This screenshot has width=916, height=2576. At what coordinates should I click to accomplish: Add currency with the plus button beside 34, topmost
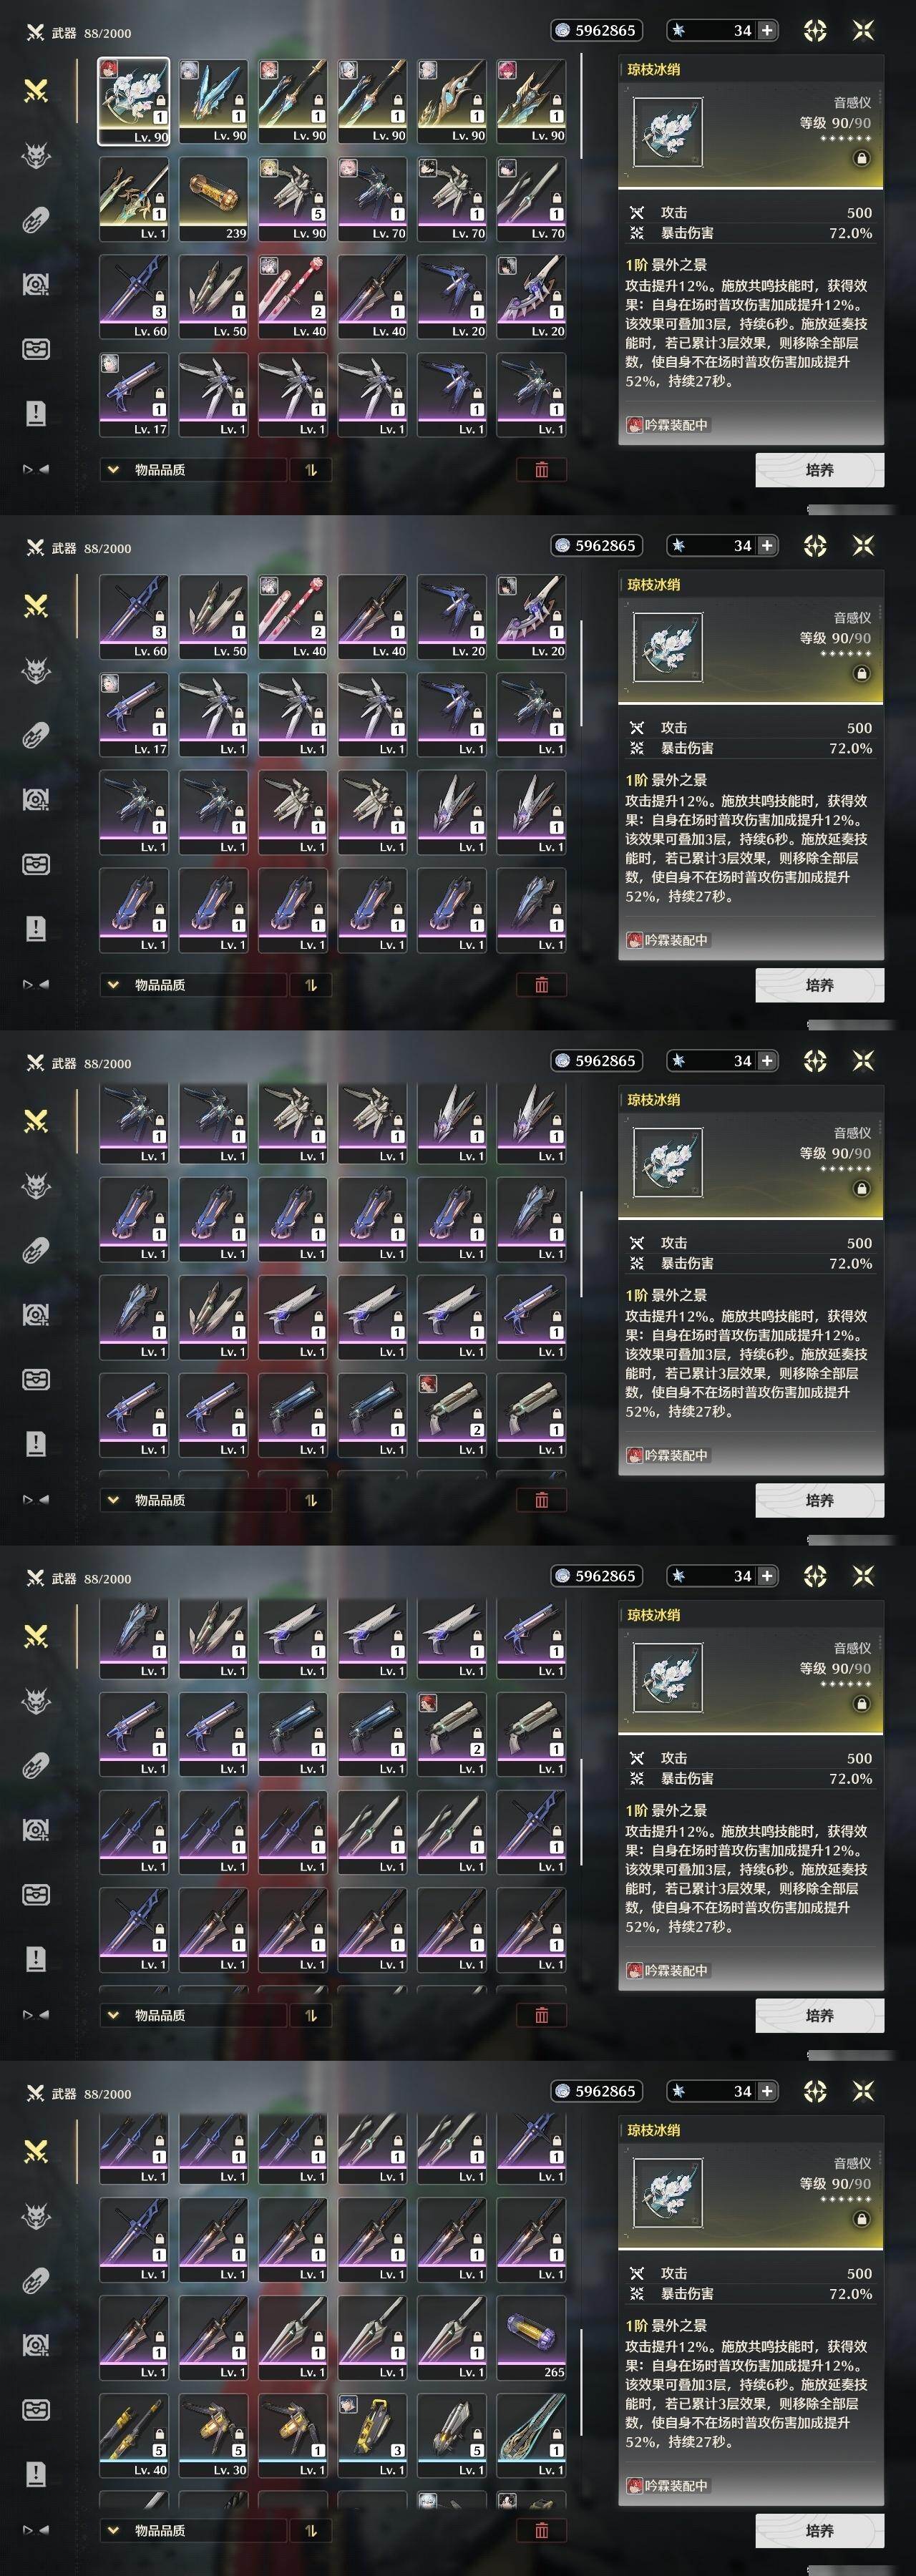pyautogui.click(x=767, y=30)
